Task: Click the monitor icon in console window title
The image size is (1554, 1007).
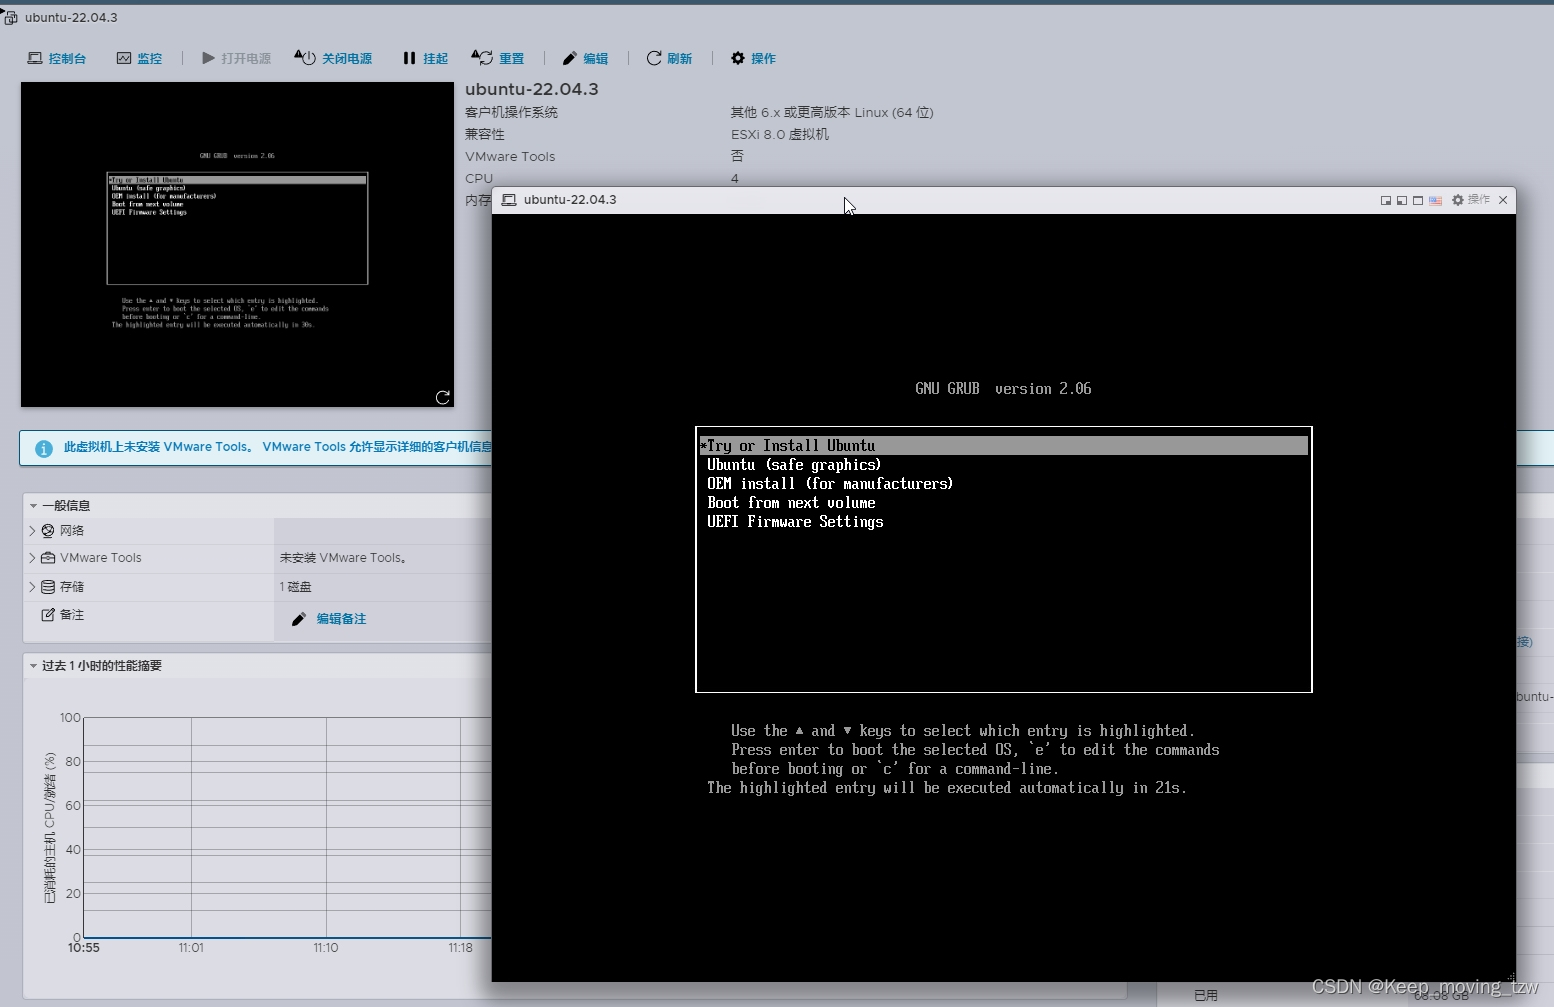Action: [x=509, y=200]
